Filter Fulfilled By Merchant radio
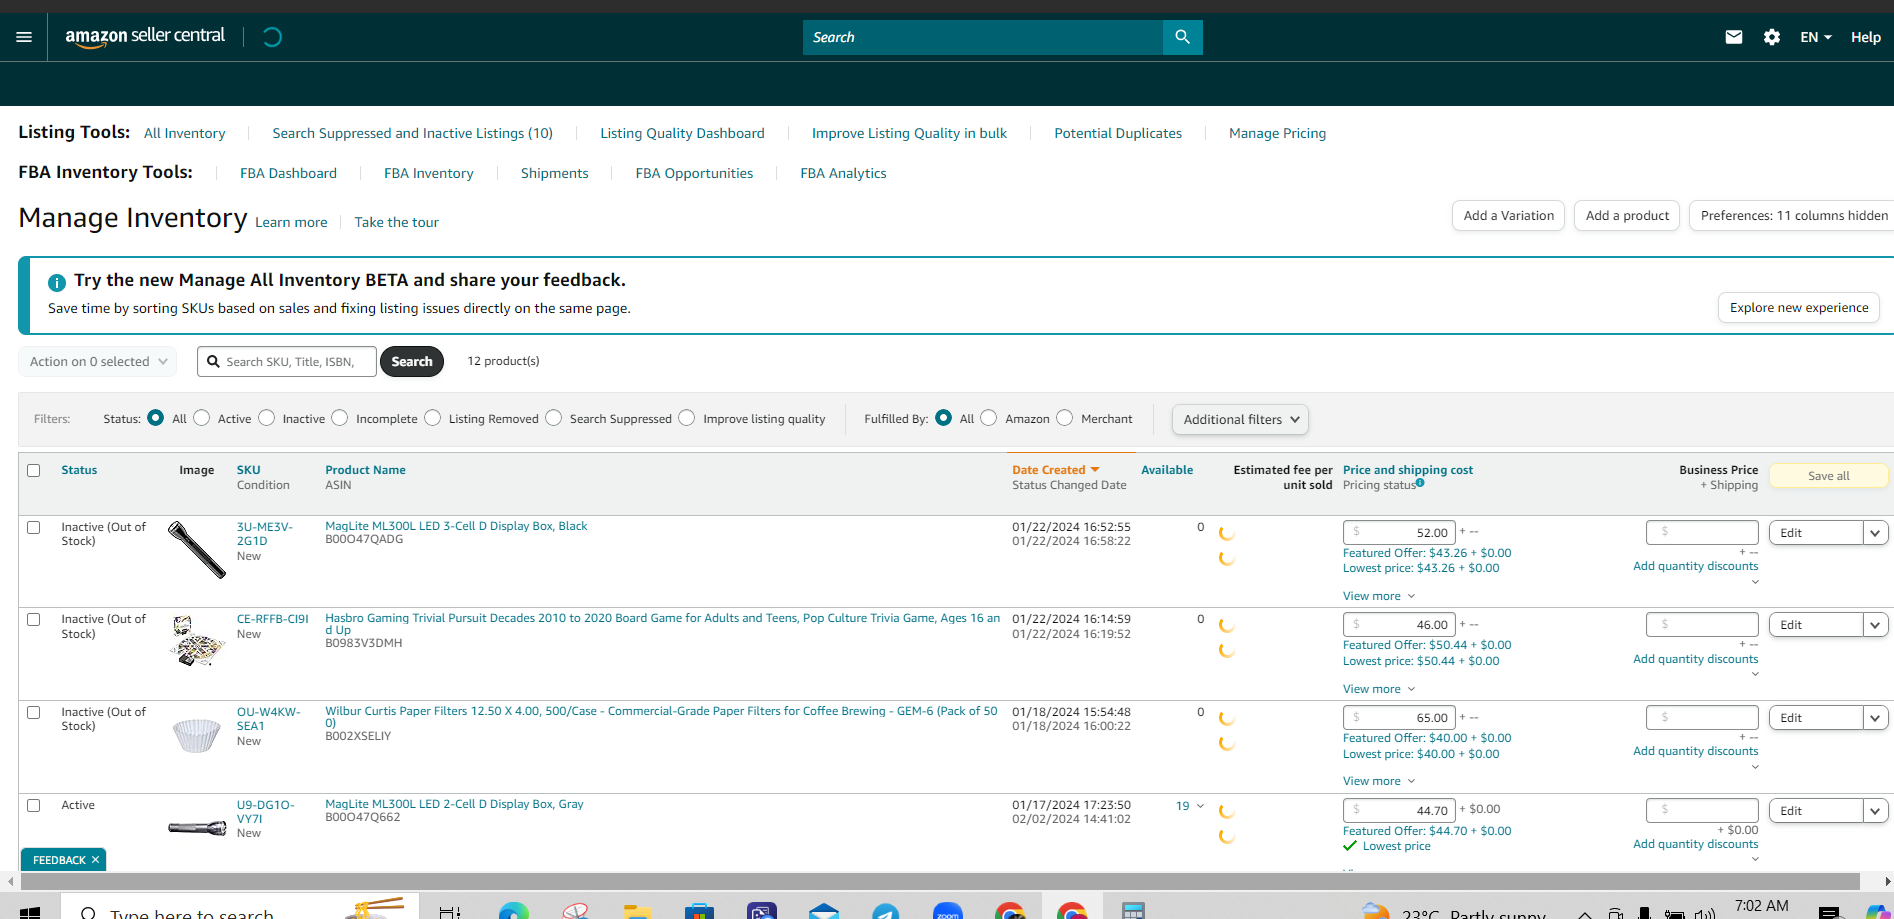The image size is (1894, 919). click(x=1065, y=418)
